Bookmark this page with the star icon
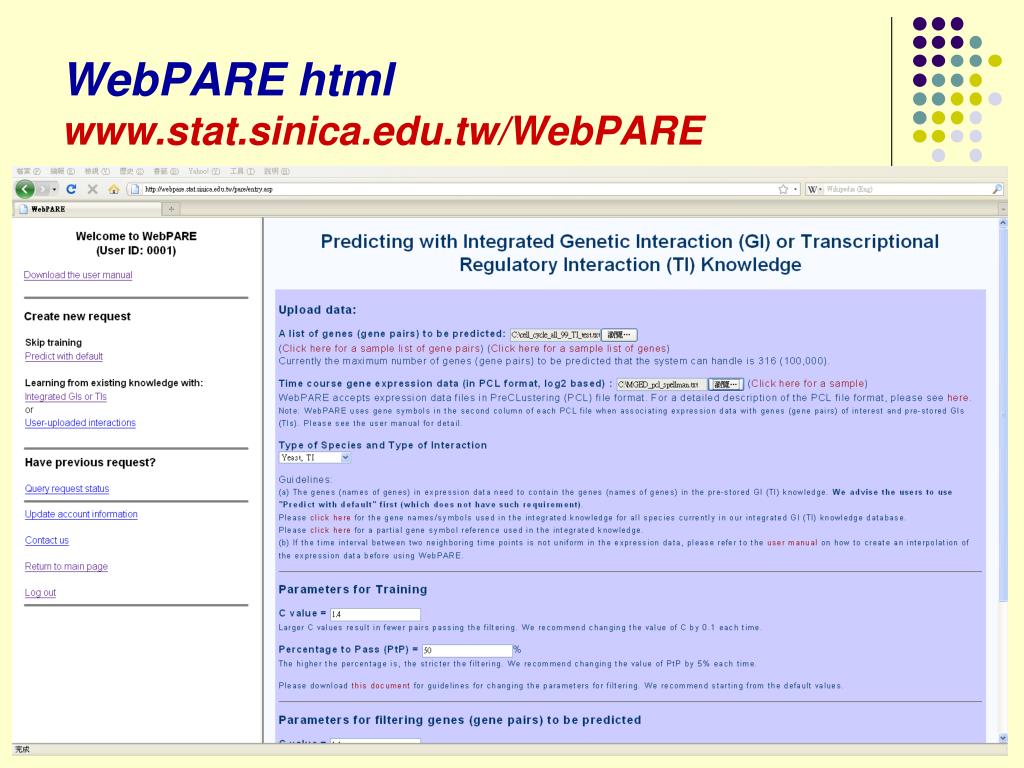Viewport: 1024px width, 768px height. pyautogui.click(x=783, y=189)
